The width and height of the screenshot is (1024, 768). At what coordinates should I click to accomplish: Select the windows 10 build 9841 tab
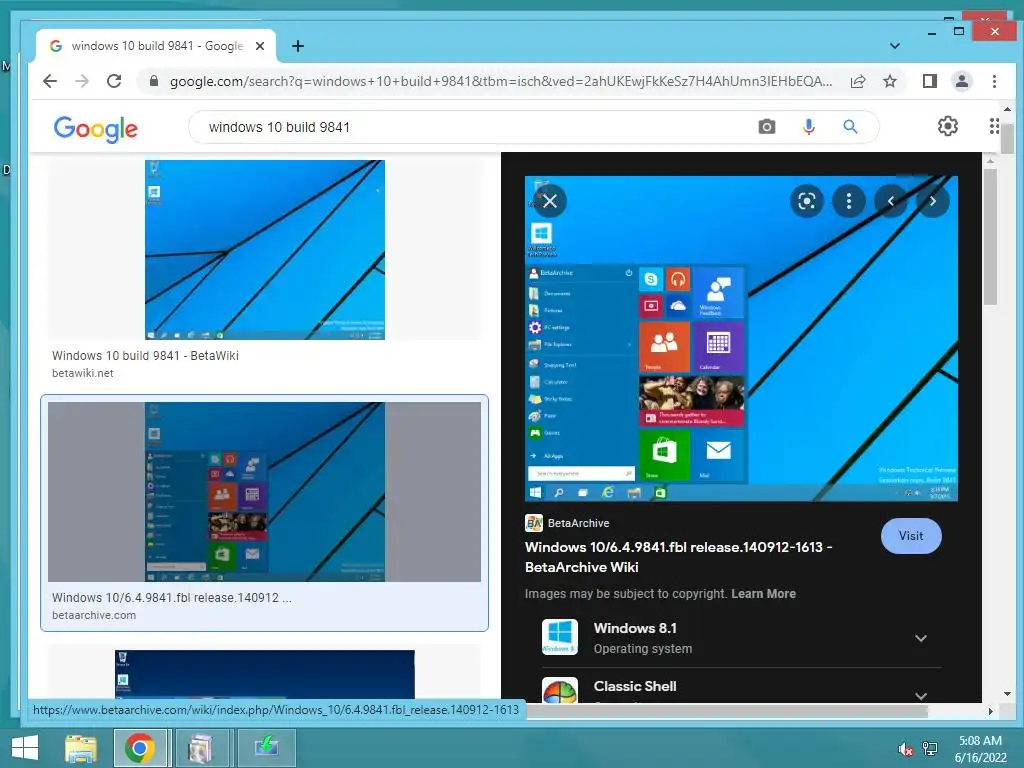click(157, 46)
